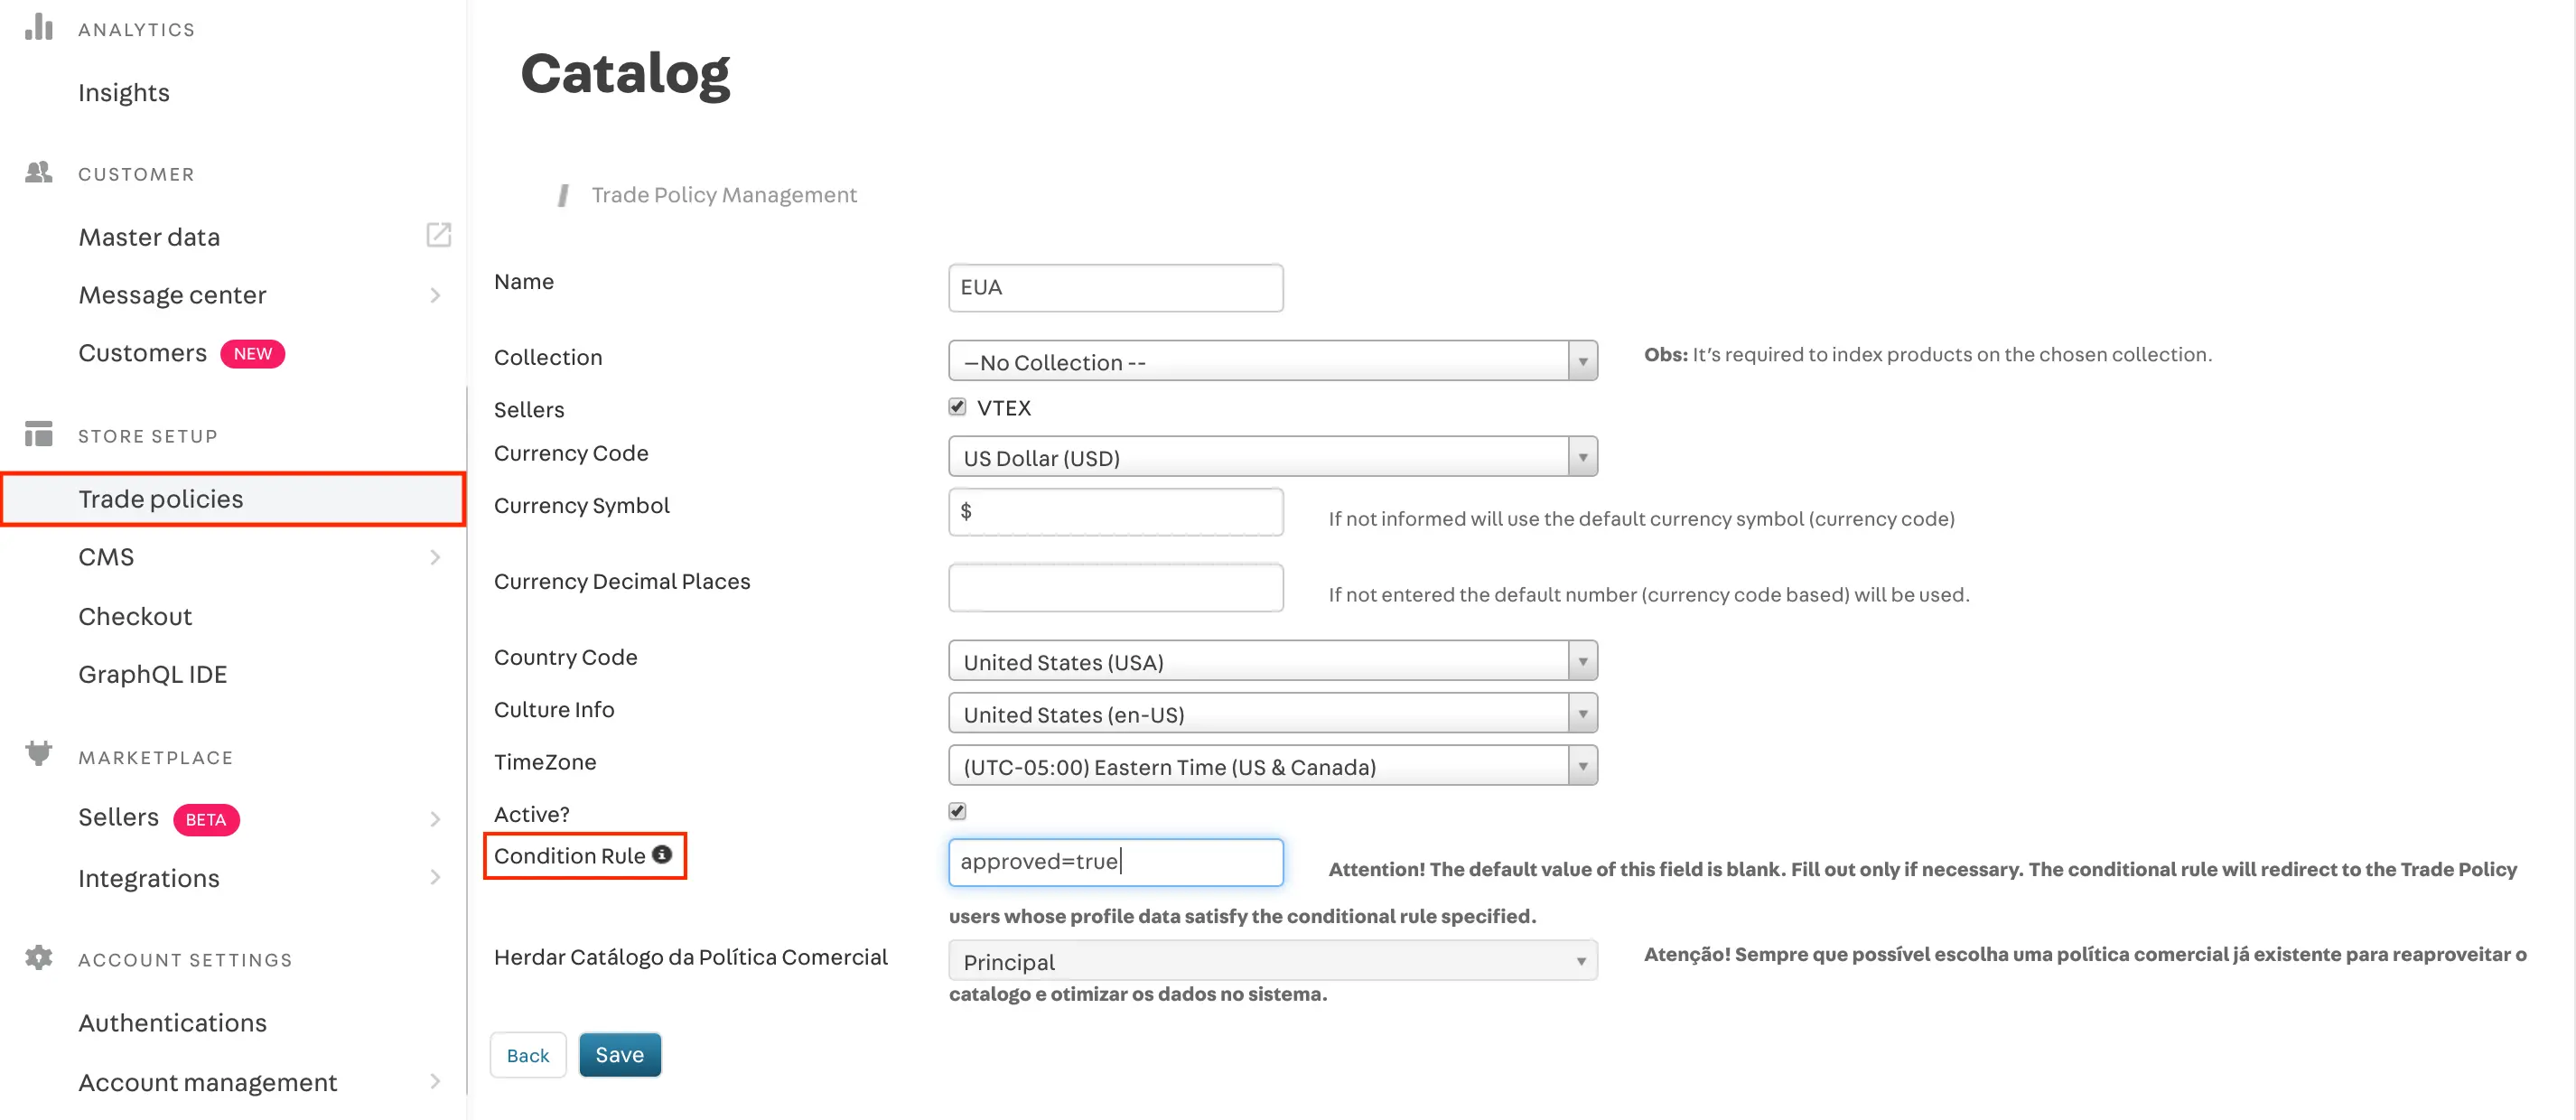Viewport: 2576px width, 1120px height.
Task: Click the Account Settings gear icon
Action: pyautogui.click(x=39, y=957)
